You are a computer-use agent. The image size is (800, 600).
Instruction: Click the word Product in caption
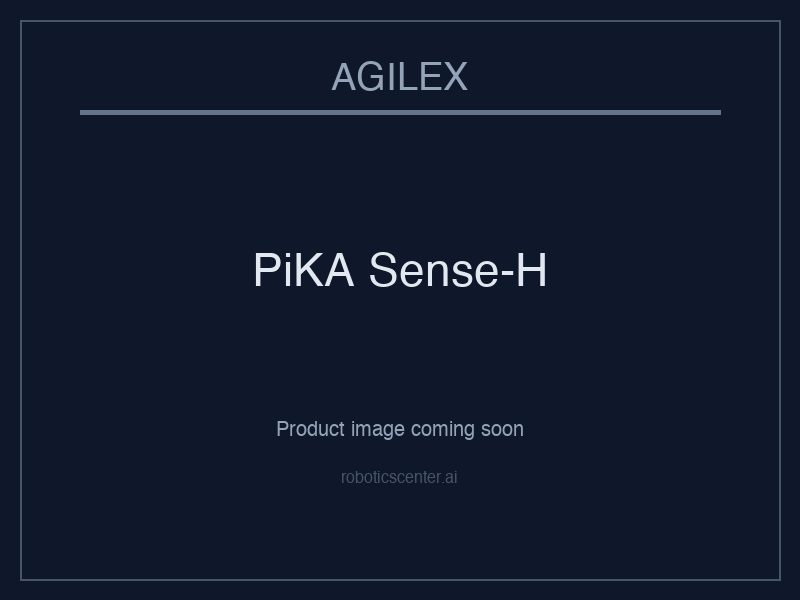pyautogui.click(x=311, y=429)
